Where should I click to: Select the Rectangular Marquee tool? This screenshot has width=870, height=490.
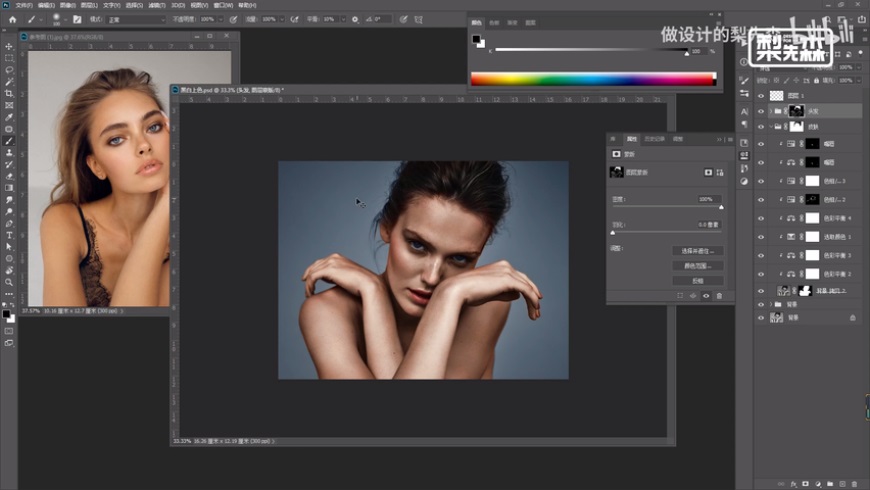click(x=9, y=58)
